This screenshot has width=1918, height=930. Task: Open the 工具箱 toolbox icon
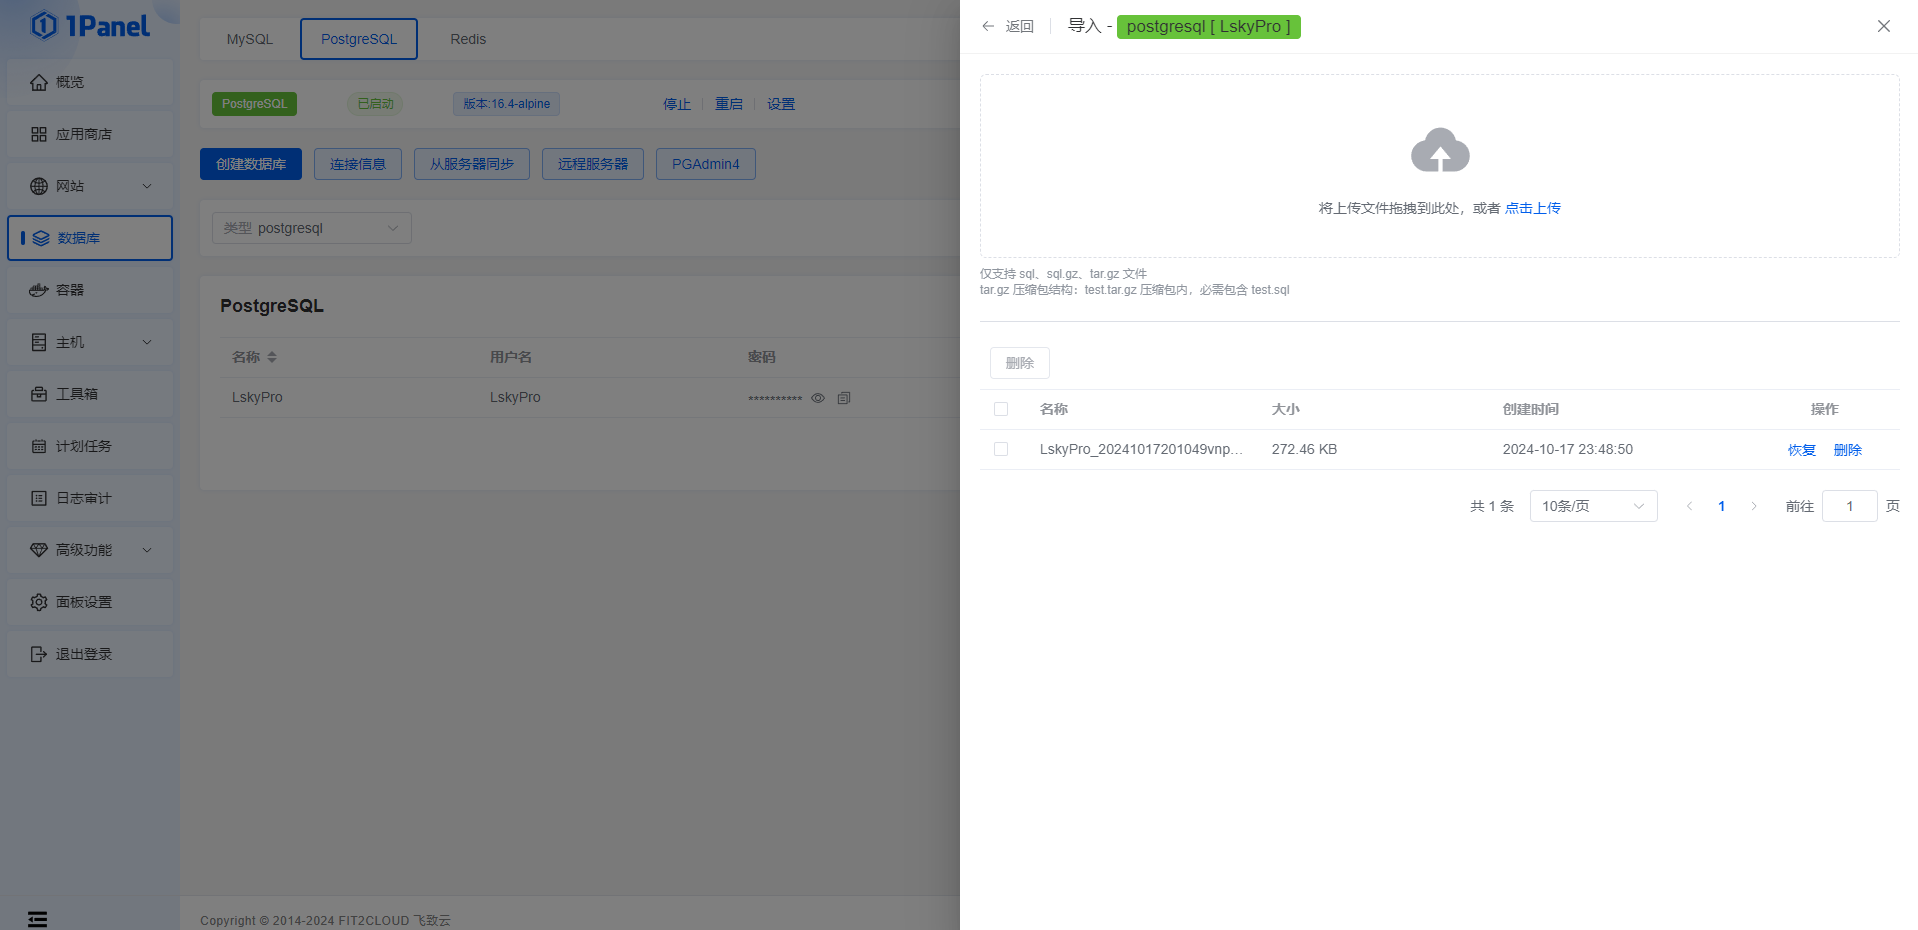[39, 394]
